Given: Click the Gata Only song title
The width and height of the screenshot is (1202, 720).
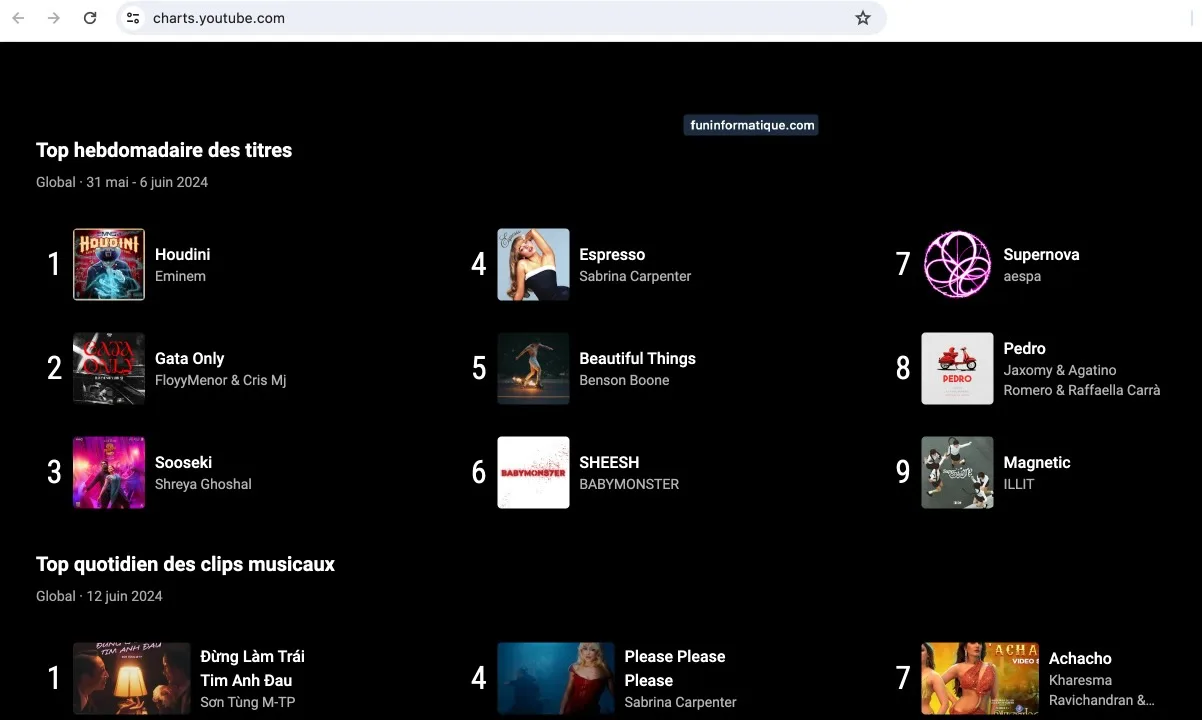Looking at the screenshot, I should [189, 358].
